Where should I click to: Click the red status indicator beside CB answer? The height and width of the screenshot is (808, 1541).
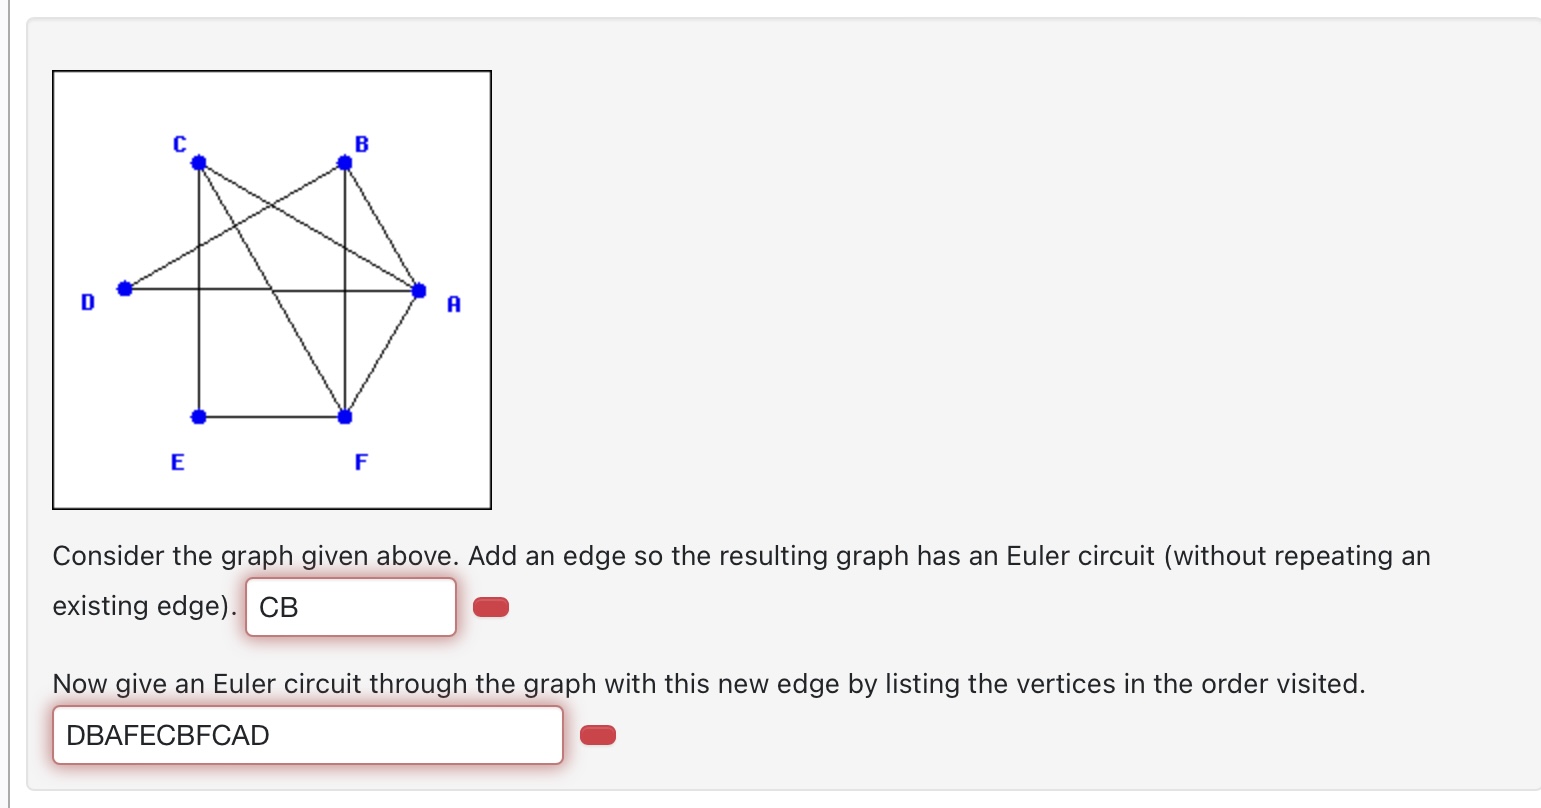point(491,606)
